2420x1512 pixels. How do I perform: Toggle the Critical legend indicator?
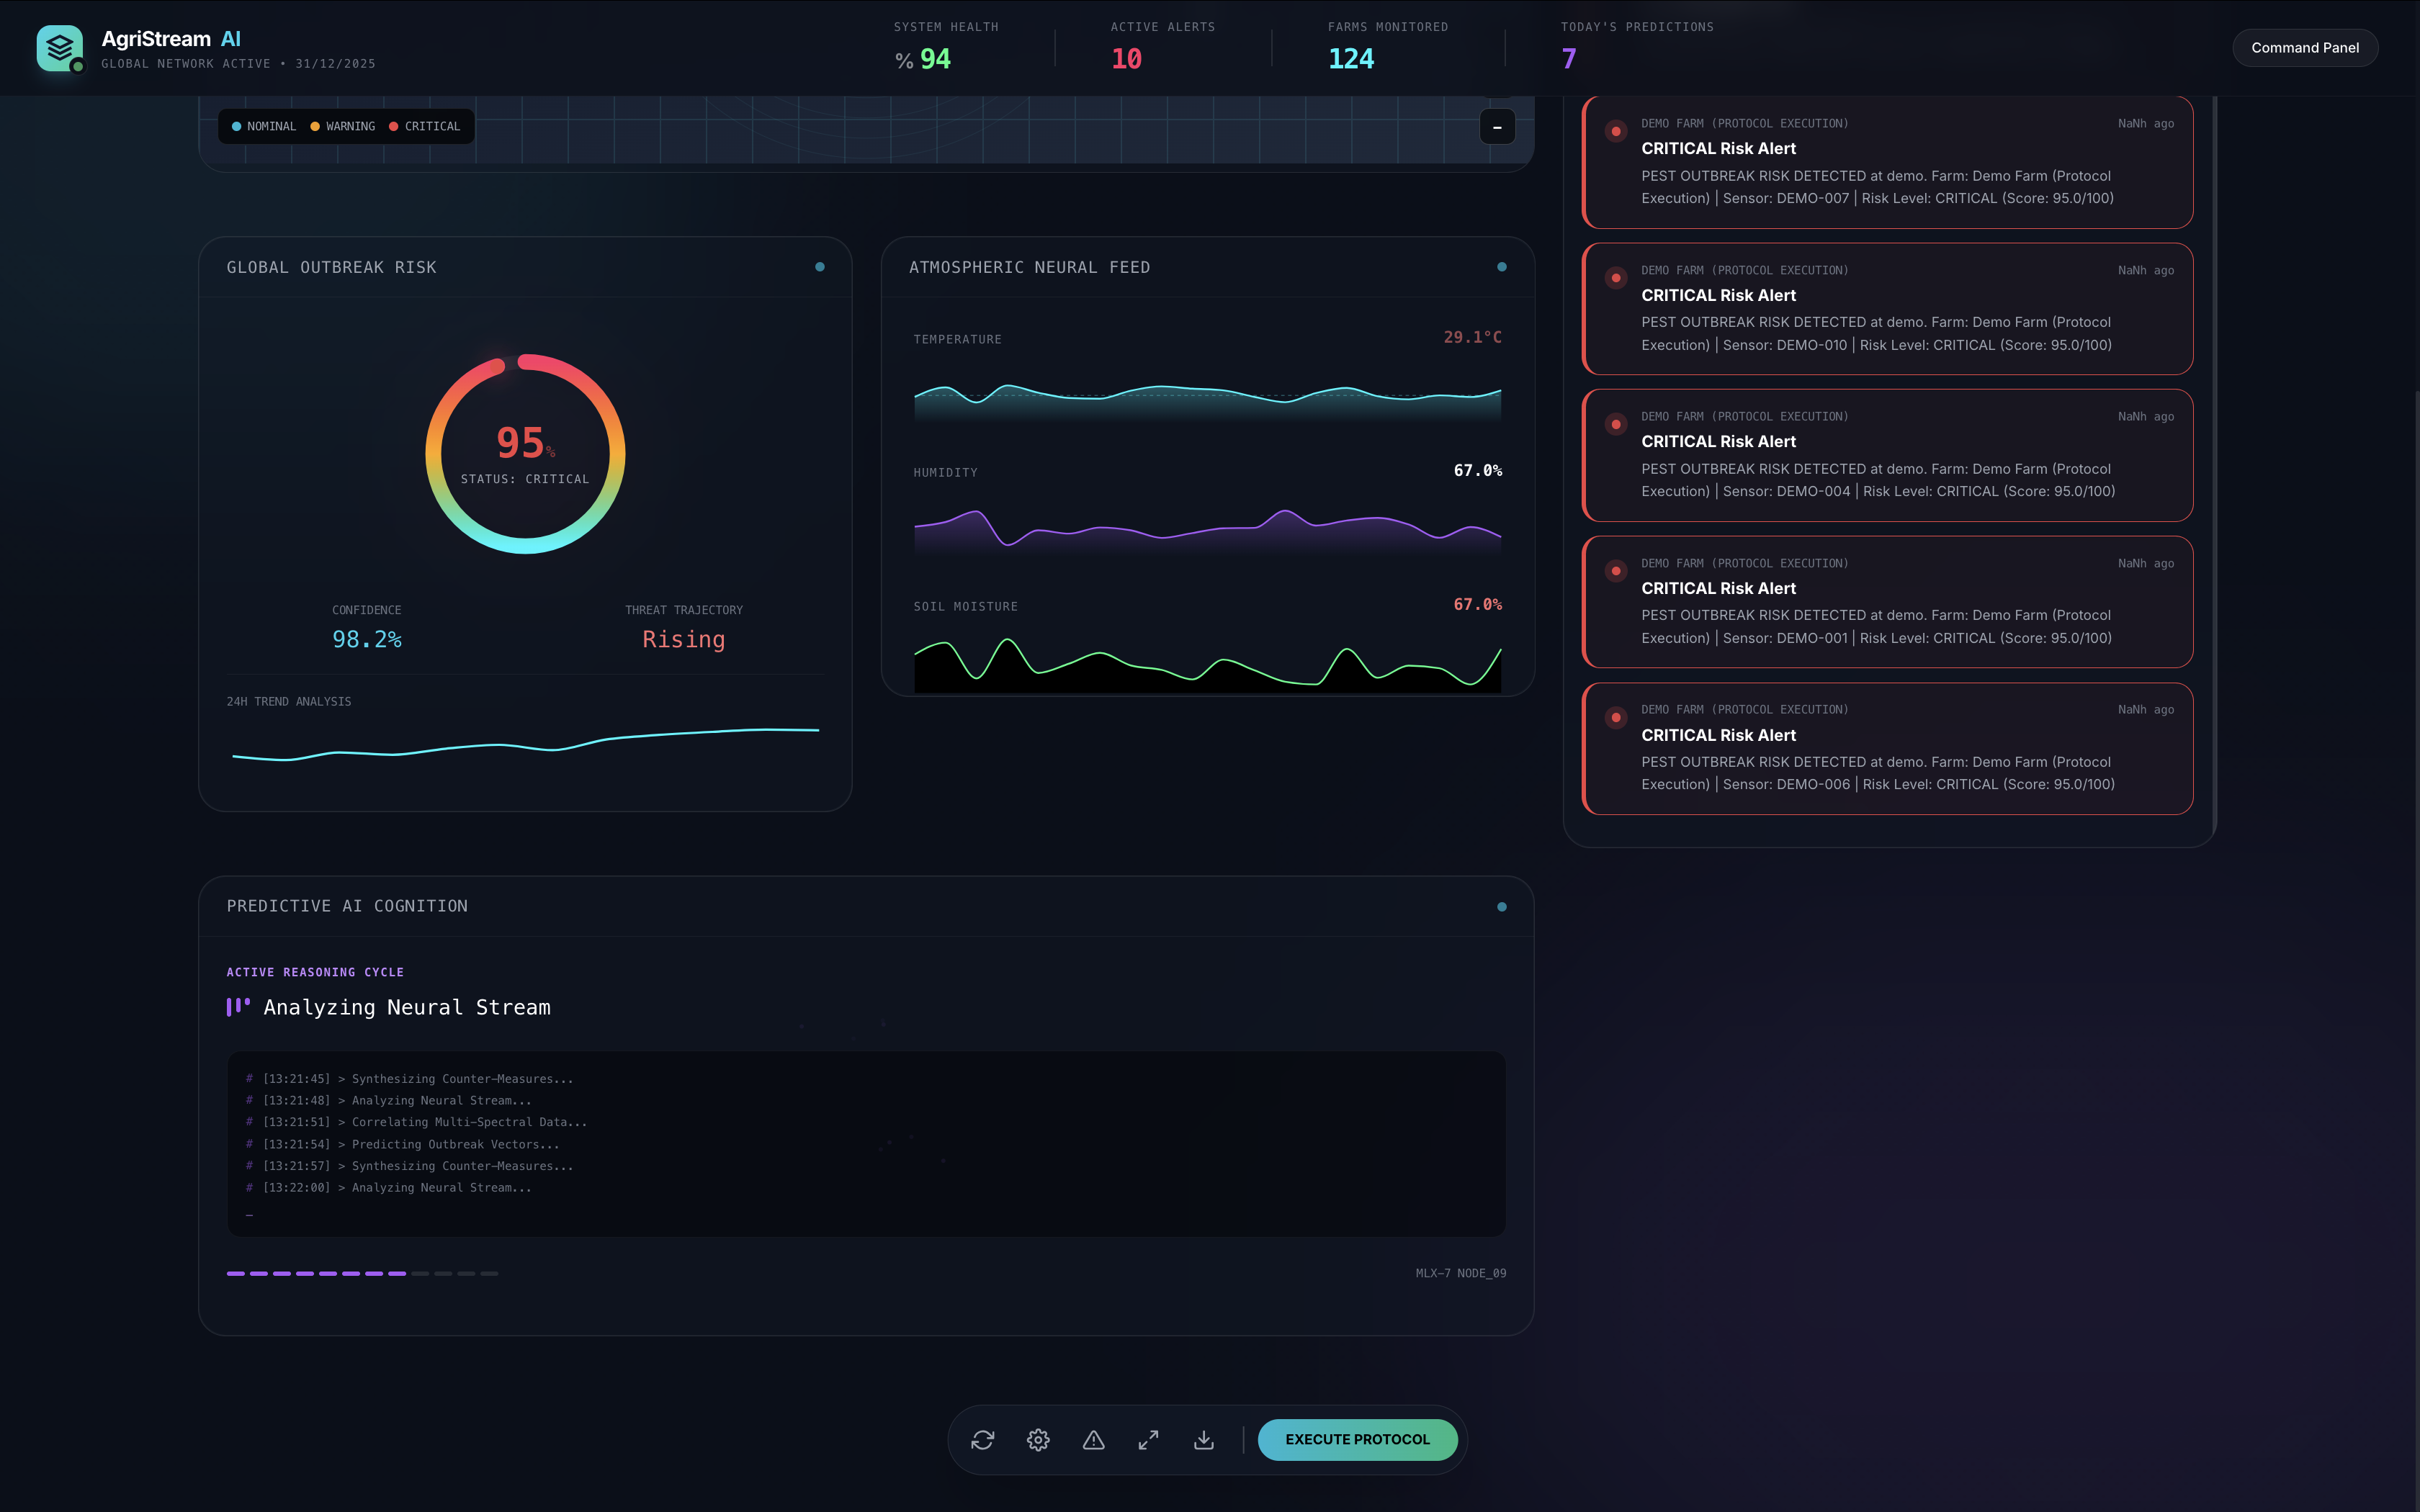424,126
